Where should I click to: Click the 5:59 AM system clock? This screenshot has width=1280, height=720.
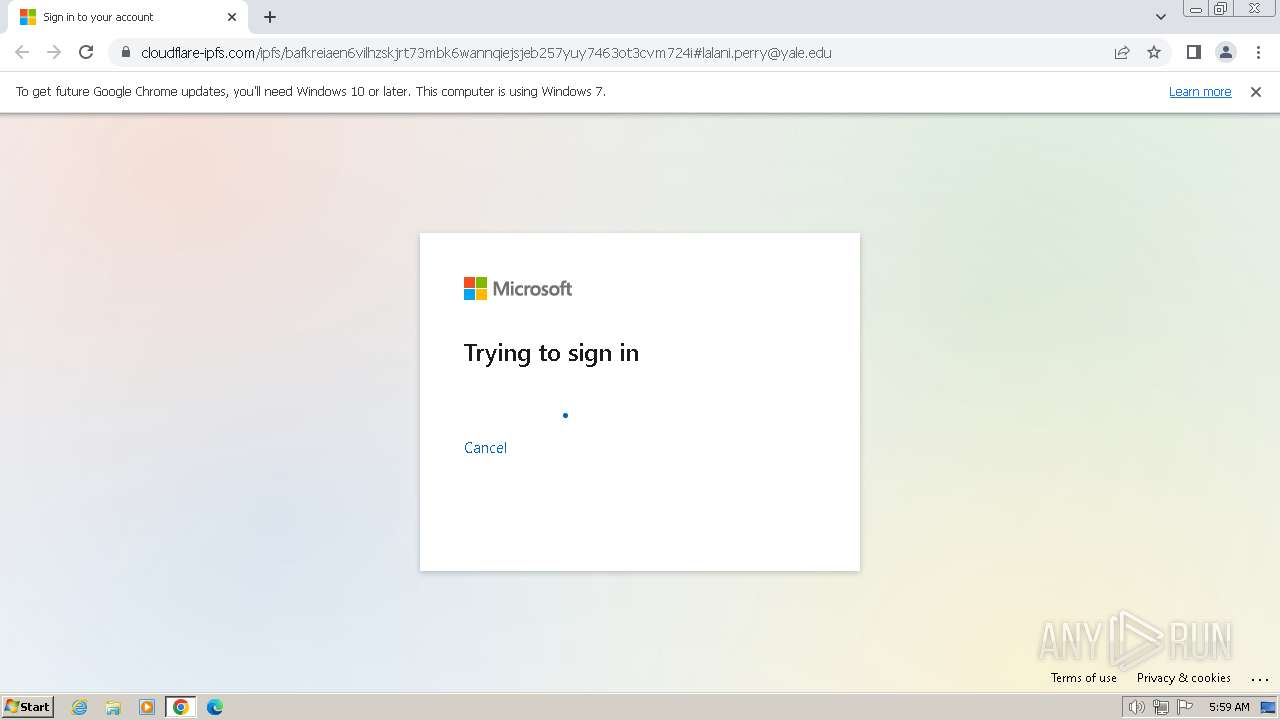[x=1229, y=707]
